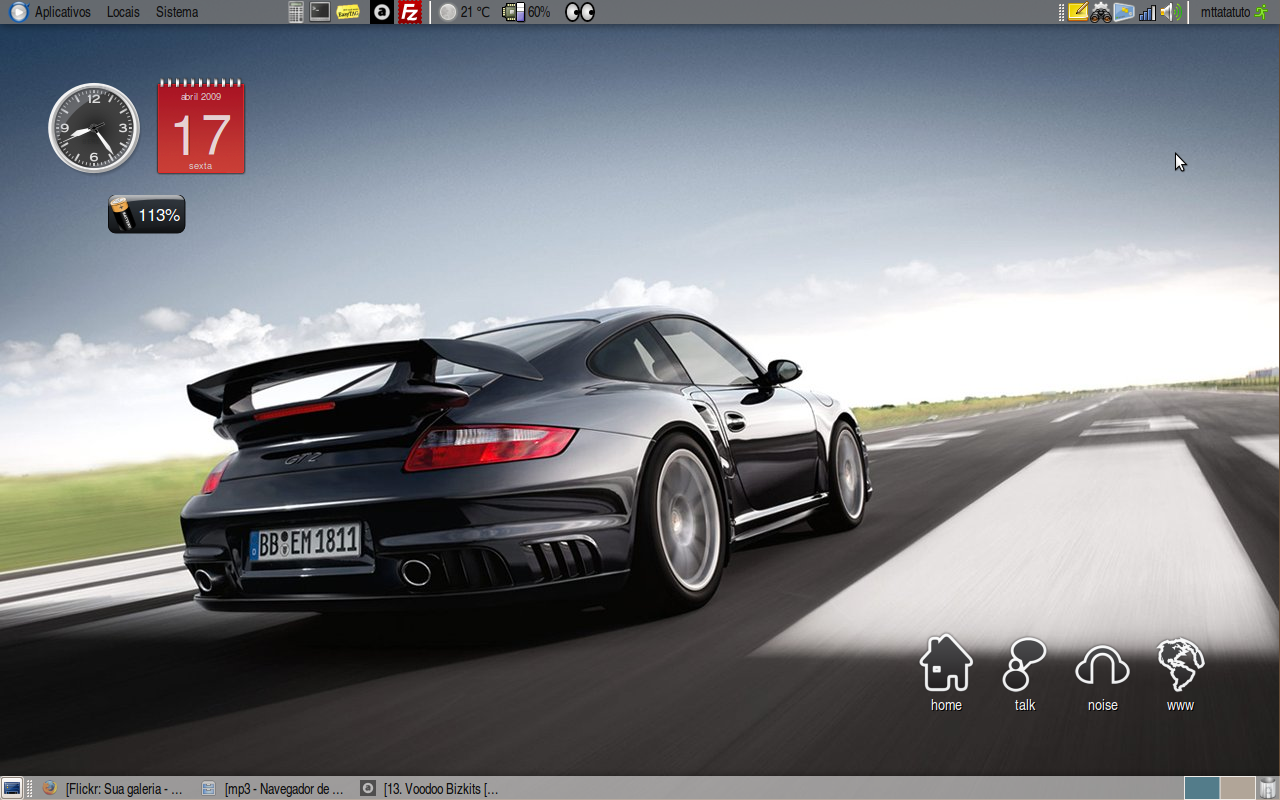This screenshot has width=1280, height=800.
Task: Open the Sistema menu
Action: tap(177, 12)
